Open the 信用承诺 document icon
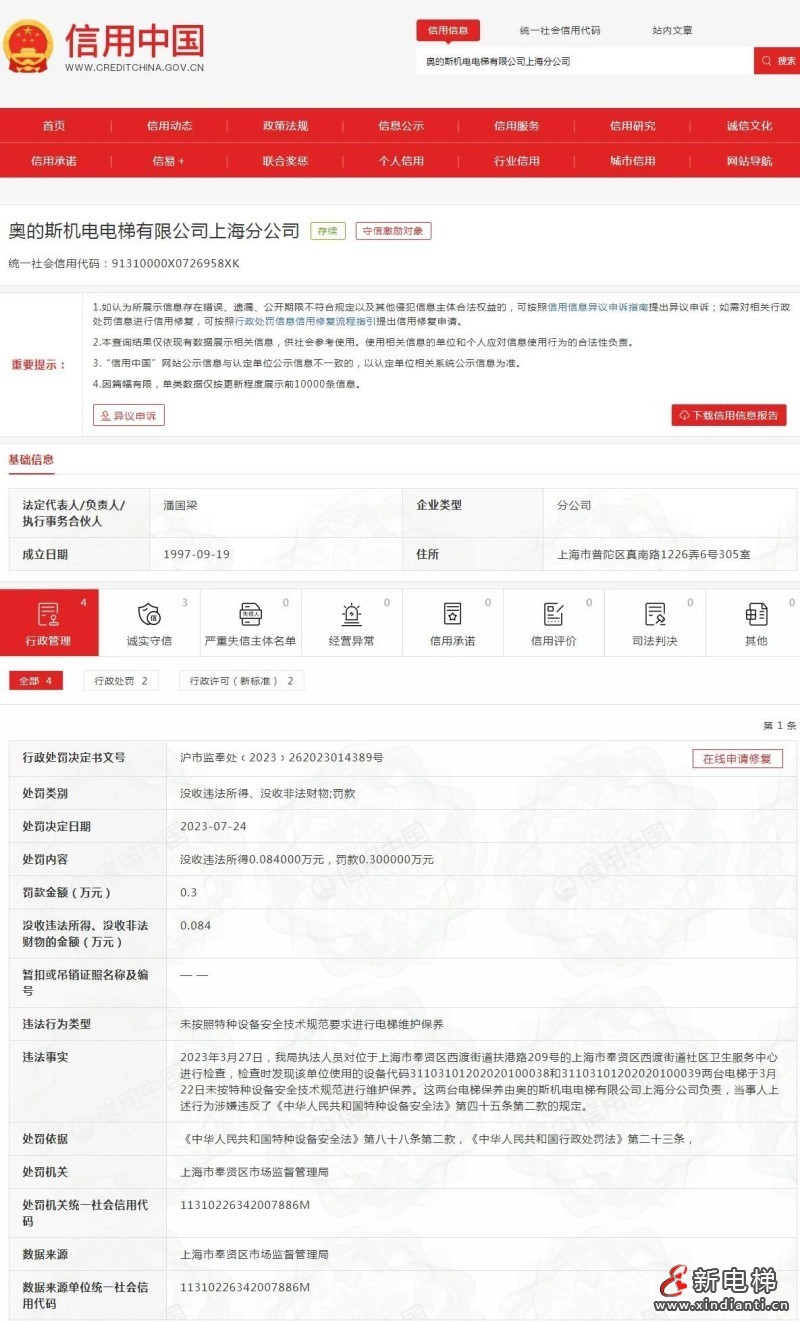This screenshot has height=1325, width=800. coord(451,613)
